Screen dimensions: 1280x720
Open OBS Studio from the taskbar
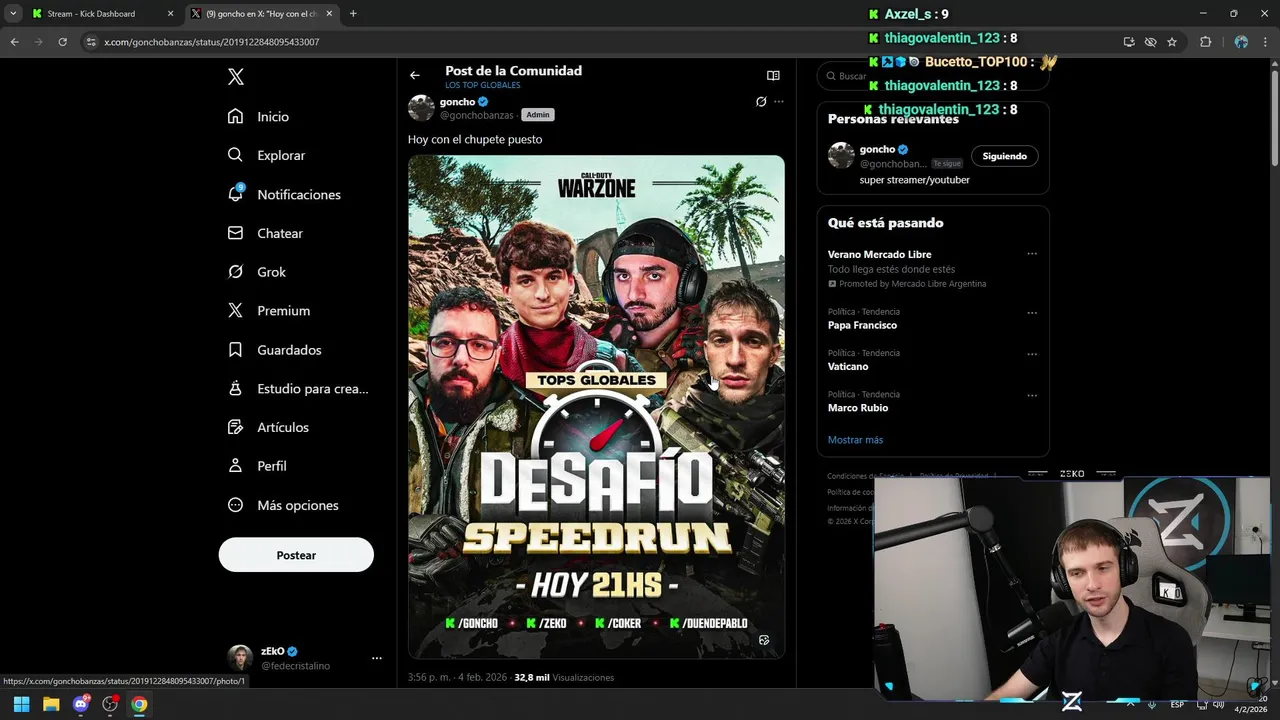click(x=110, y=704)
